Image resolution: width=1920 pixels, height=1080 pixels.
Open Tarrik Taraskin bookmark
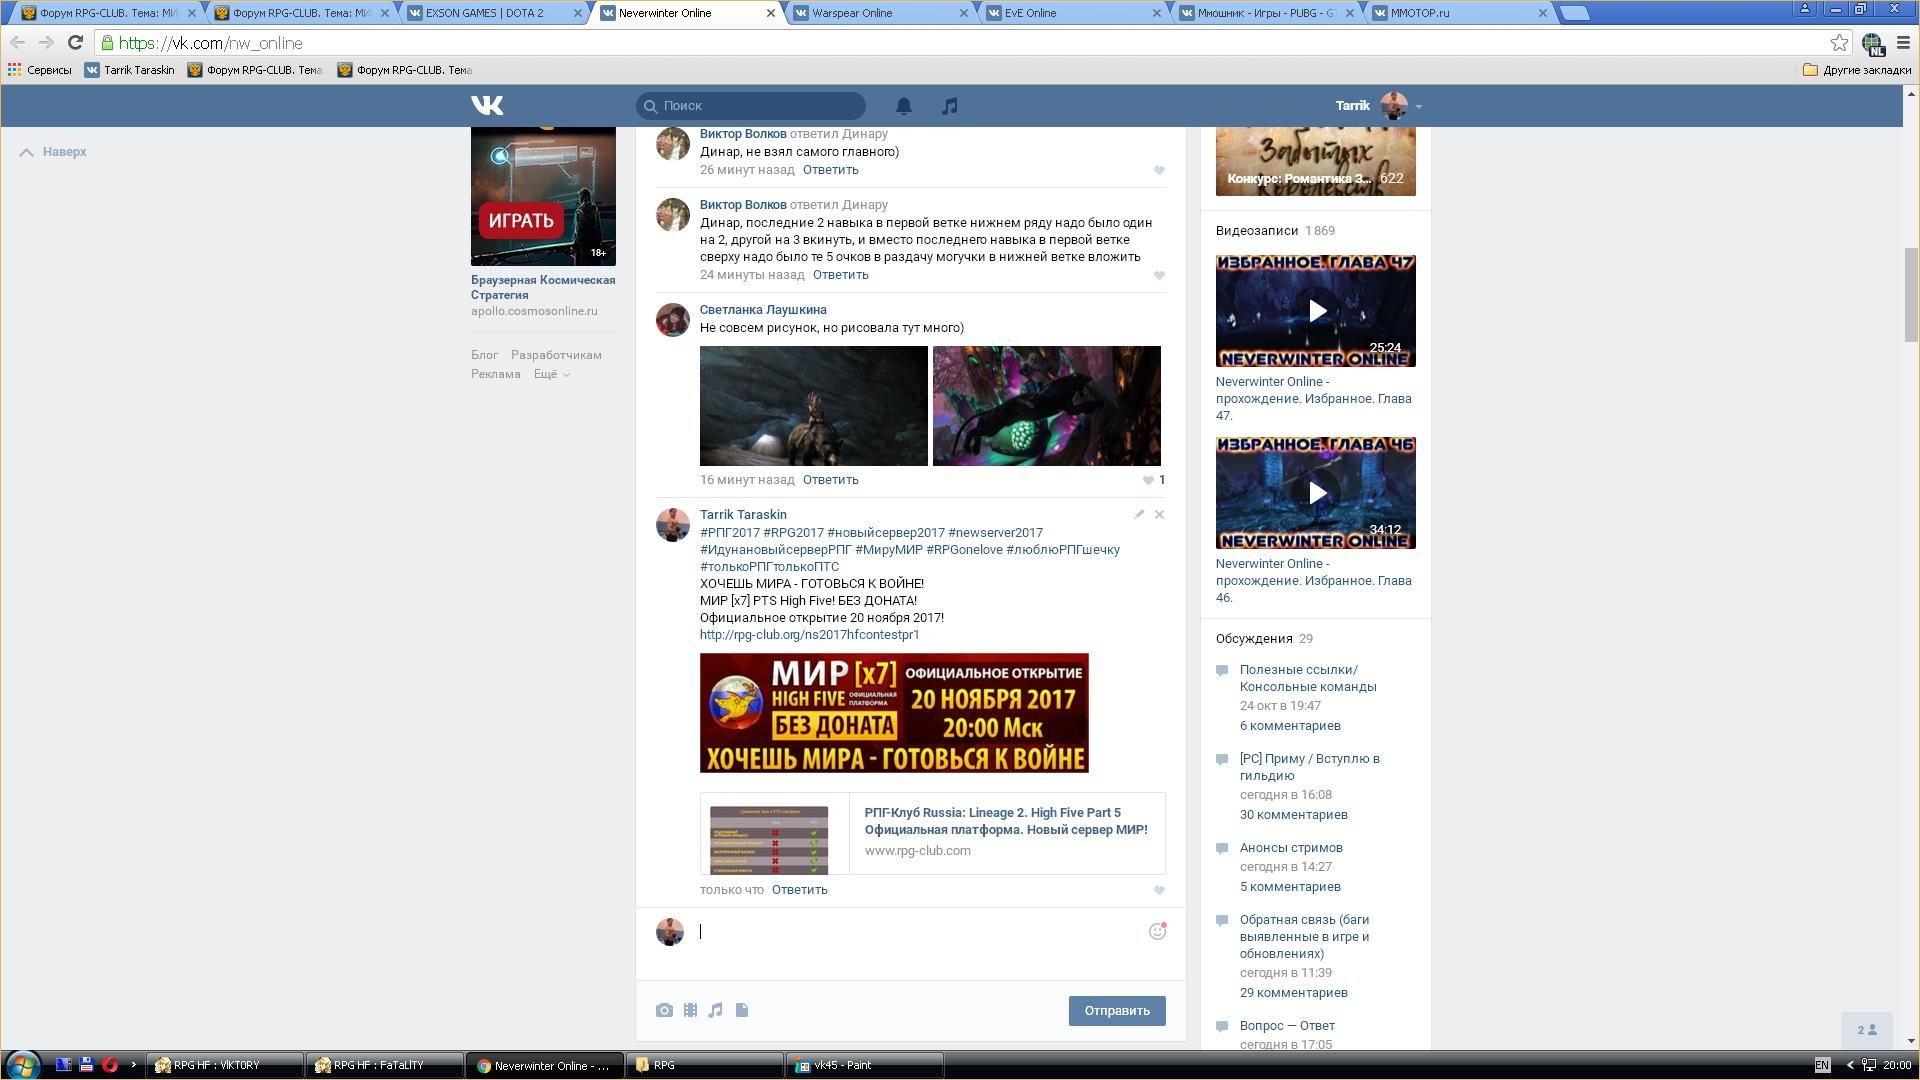130,70
